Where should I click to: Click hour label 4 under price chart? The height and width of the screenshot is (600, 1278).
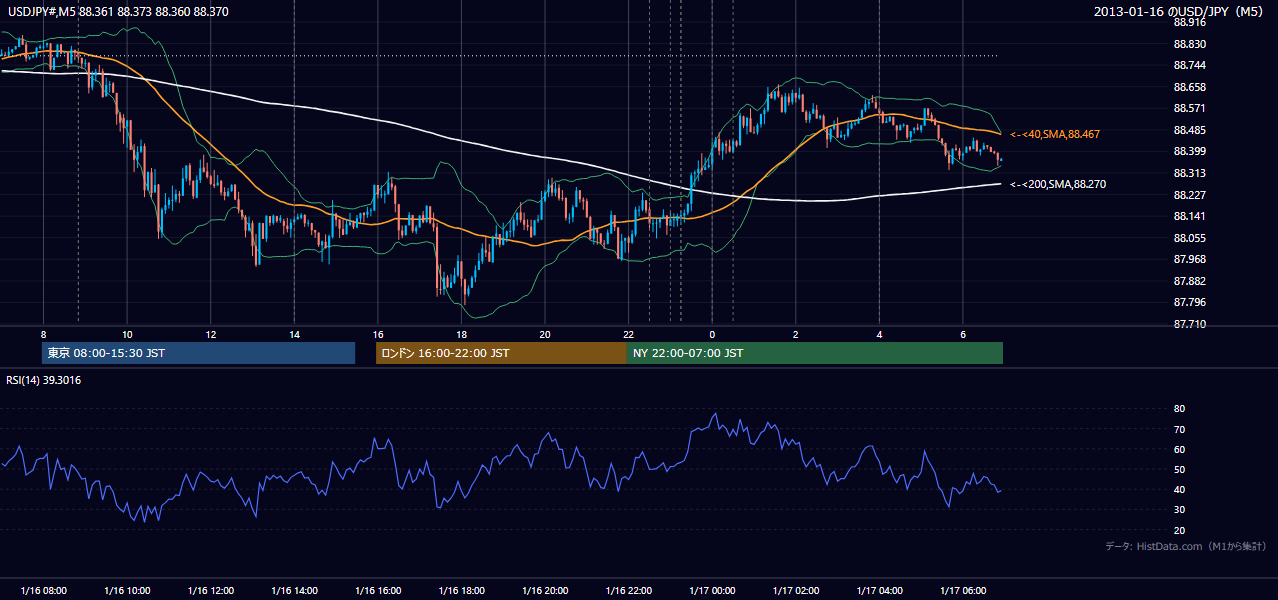879,334
